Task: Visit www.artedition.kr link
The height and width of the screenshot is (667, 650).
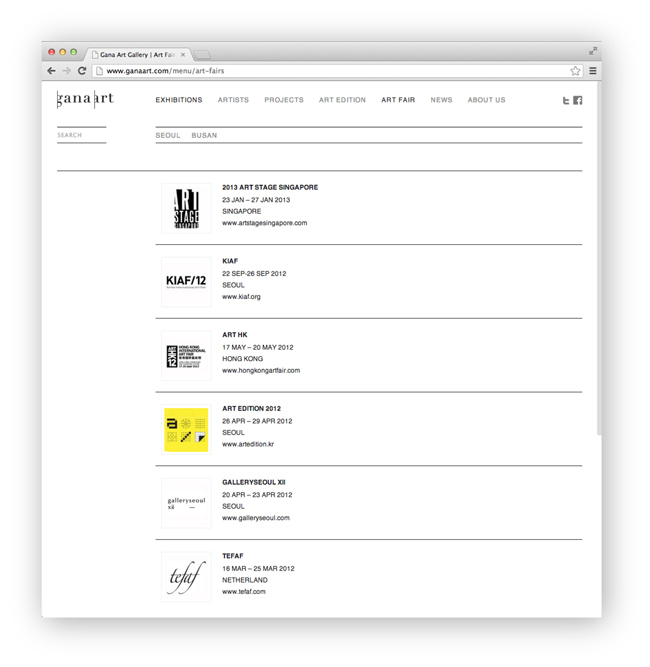Action: 248,444
